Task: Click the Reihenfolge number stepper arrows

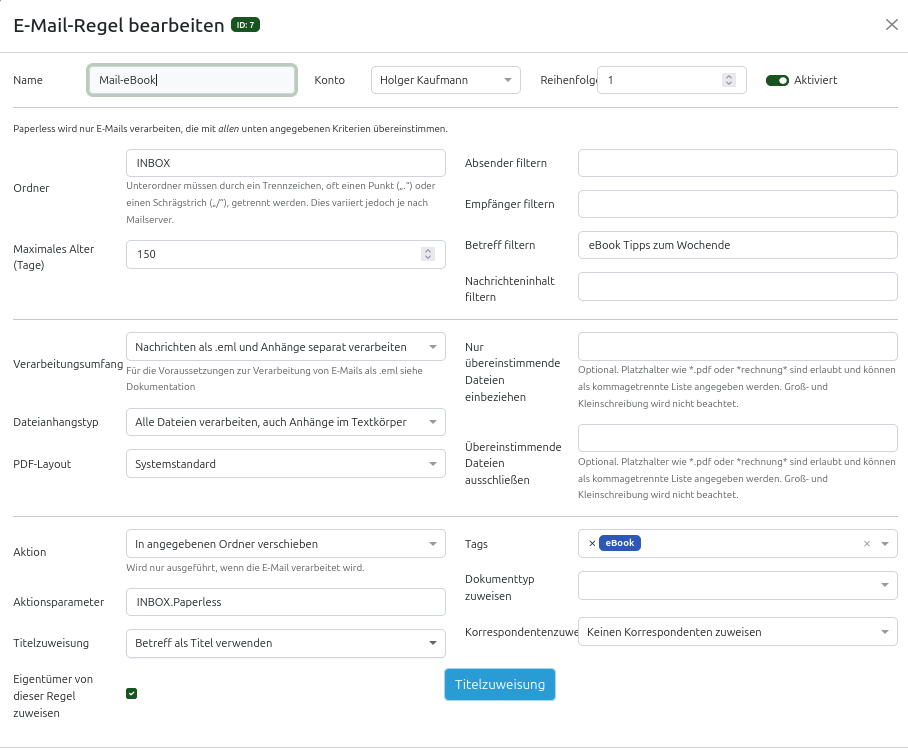Action: 728,80
